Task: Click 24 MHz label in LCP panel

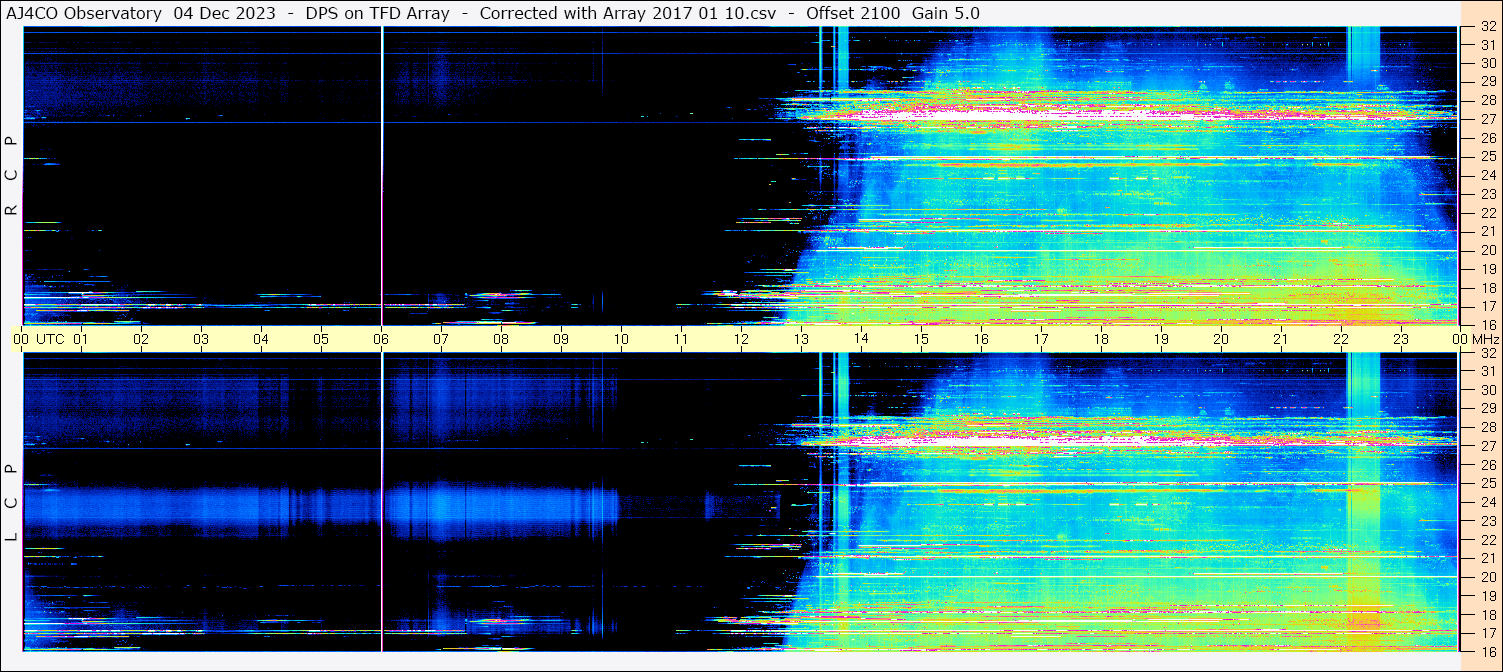Action: coord(1487,502)
